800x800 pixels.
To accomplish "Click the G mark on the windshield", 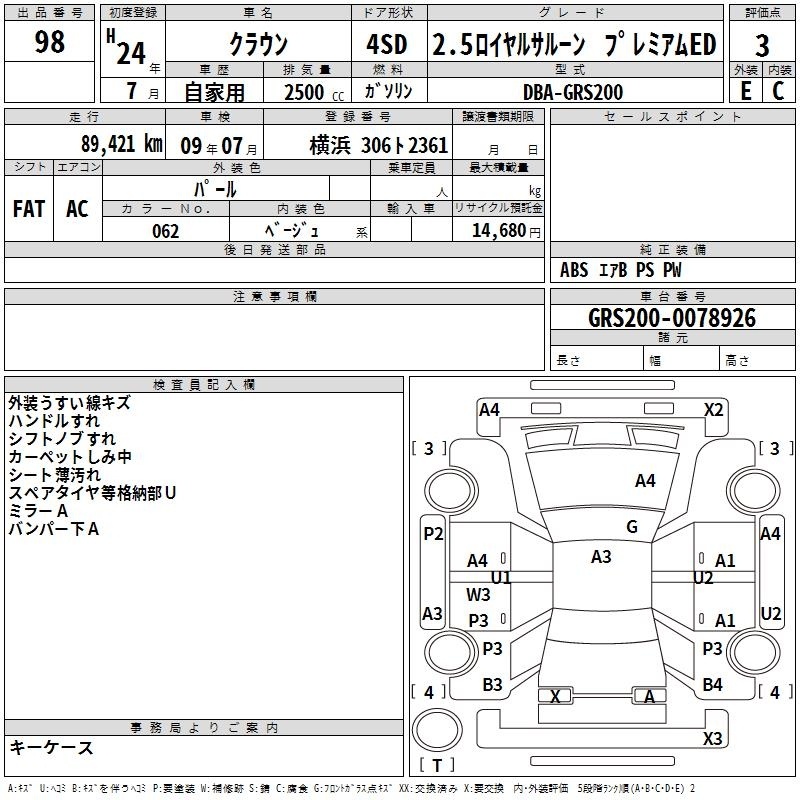I will pos(631,527).
